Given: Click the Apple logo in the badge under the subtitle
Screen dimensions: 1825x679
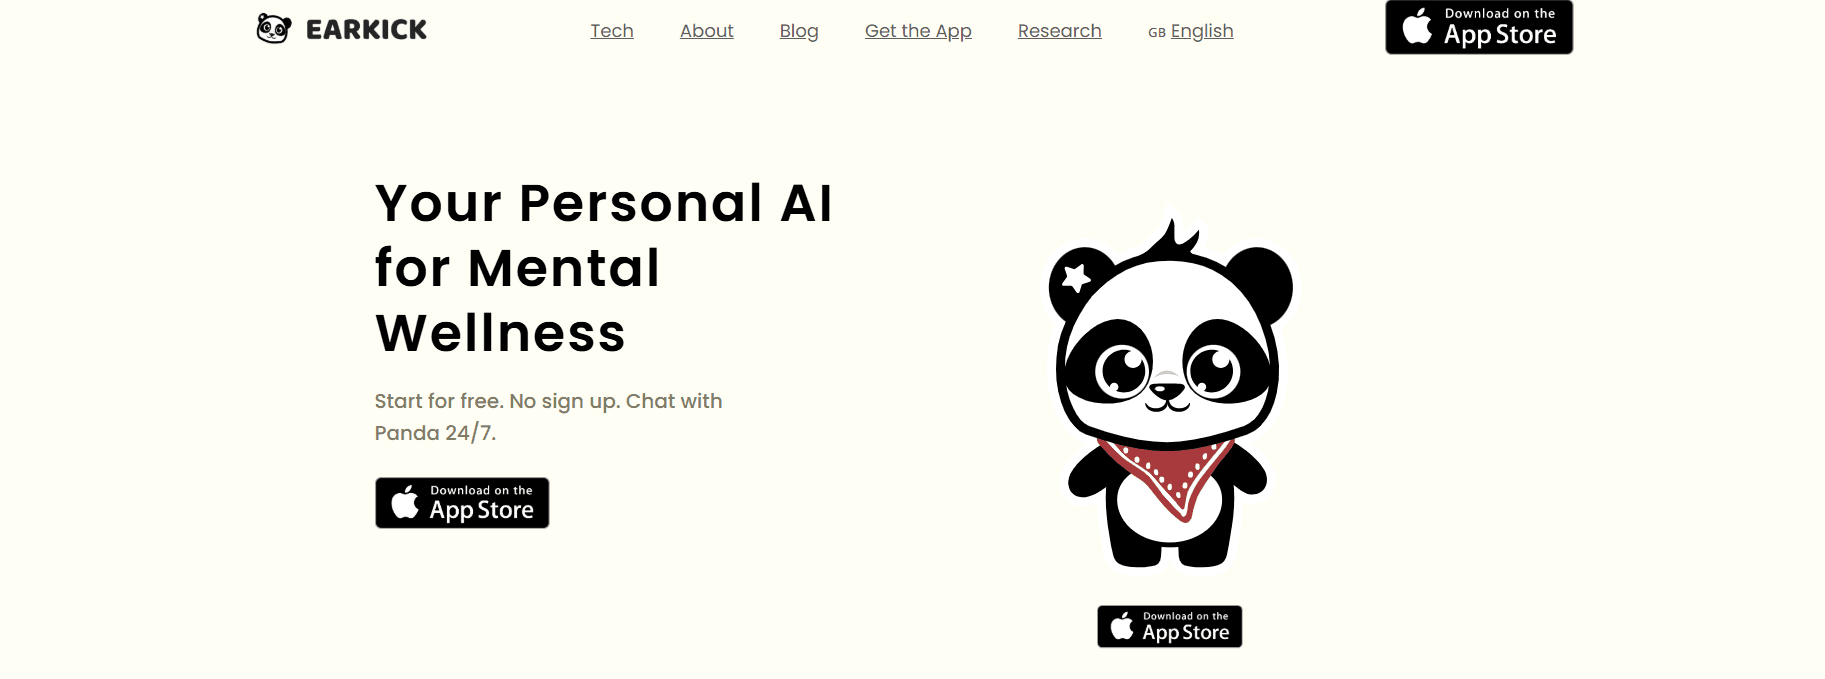Looking at the screenshot, I should (405, 502).
